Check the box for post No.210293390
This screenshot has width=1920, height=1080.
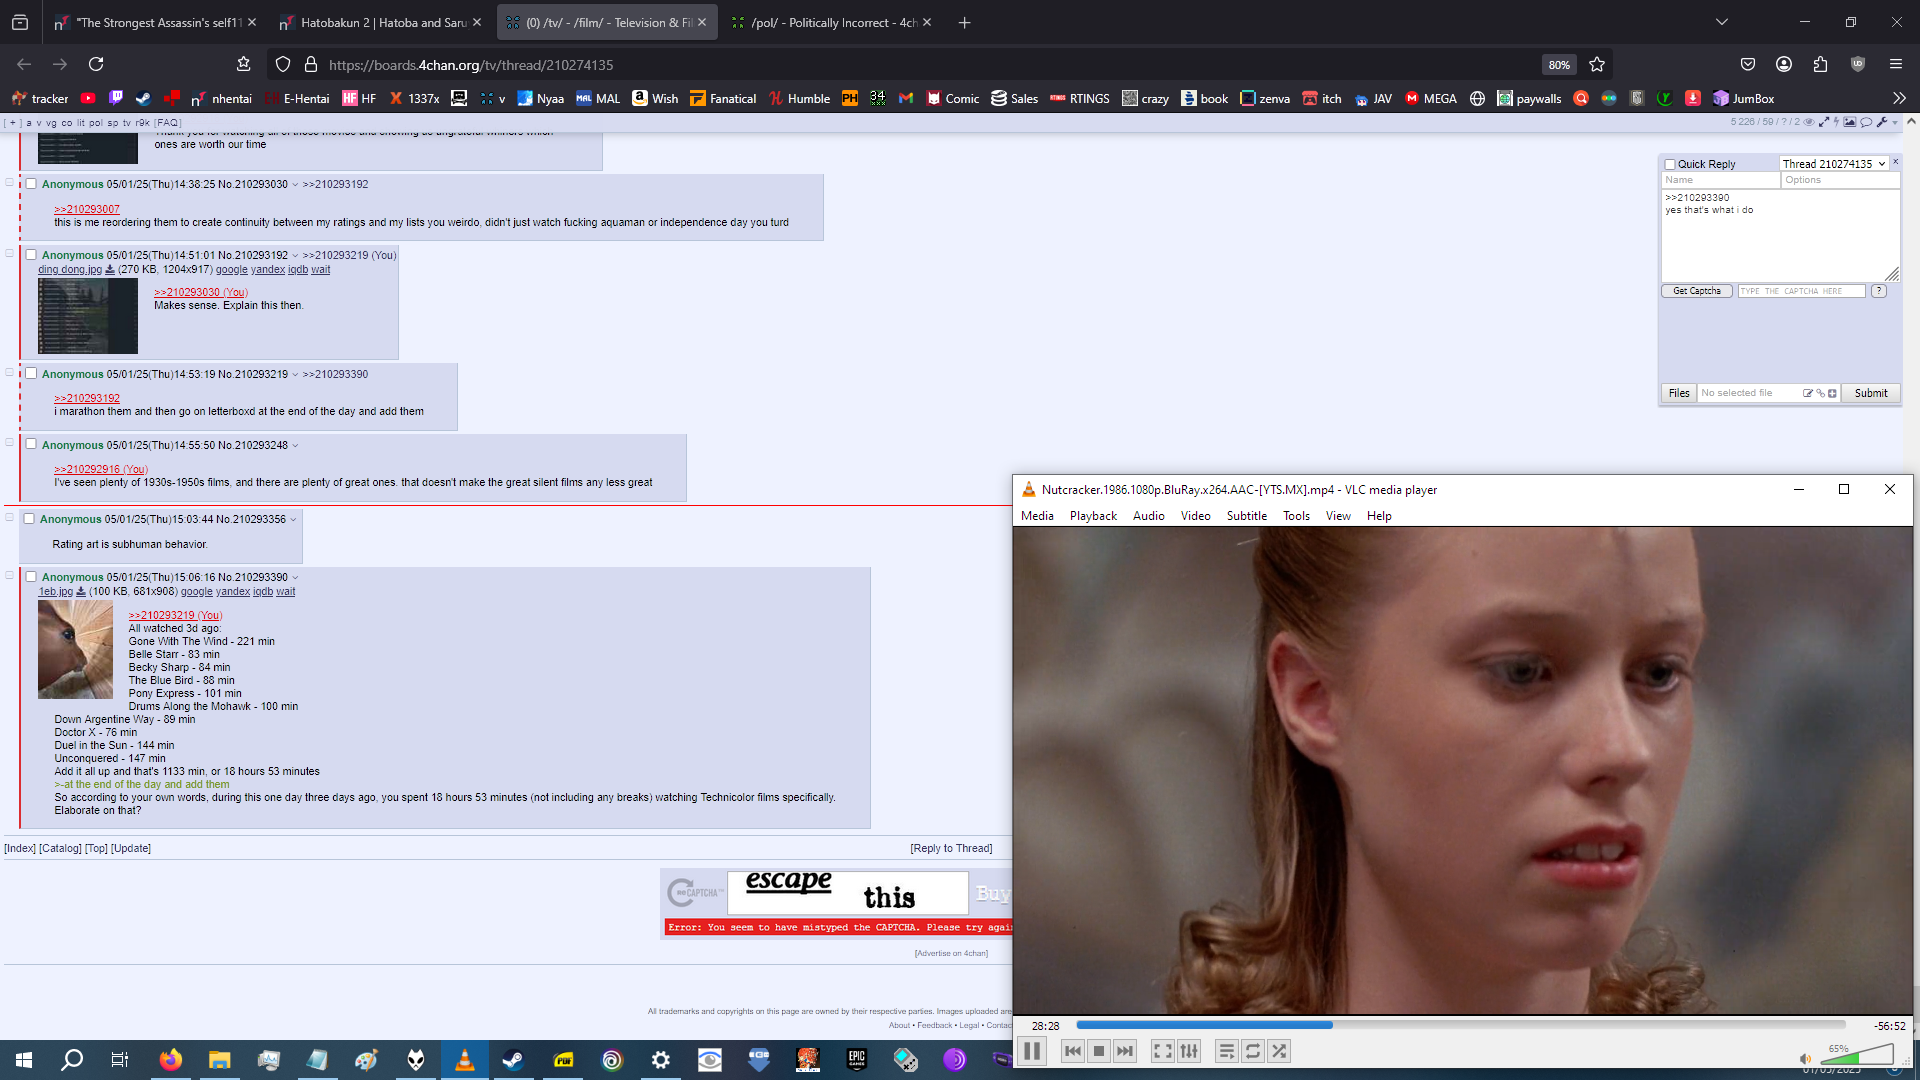(31, 577)
